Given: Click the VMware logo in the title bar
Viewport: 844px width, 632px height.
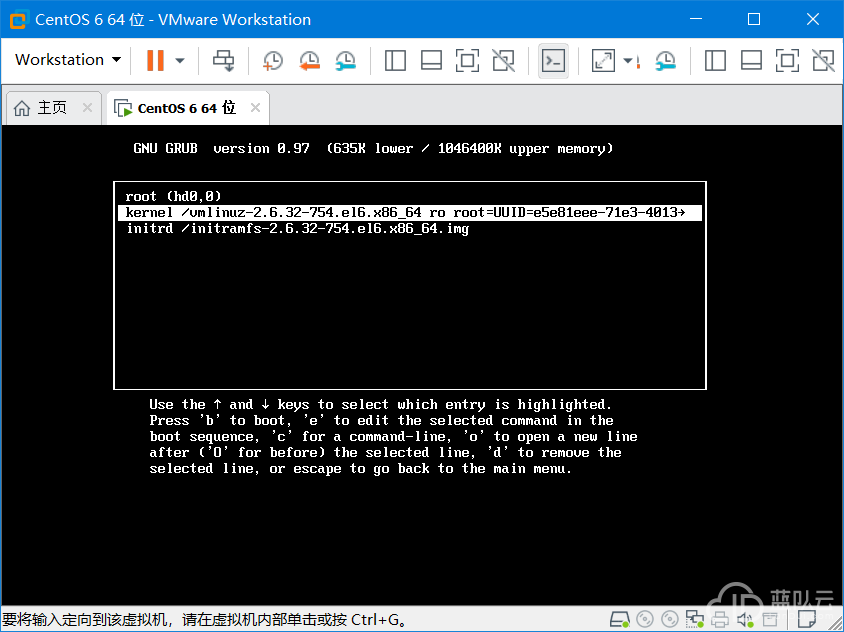Looking at the screenshot, I should [x=18, y=20].
